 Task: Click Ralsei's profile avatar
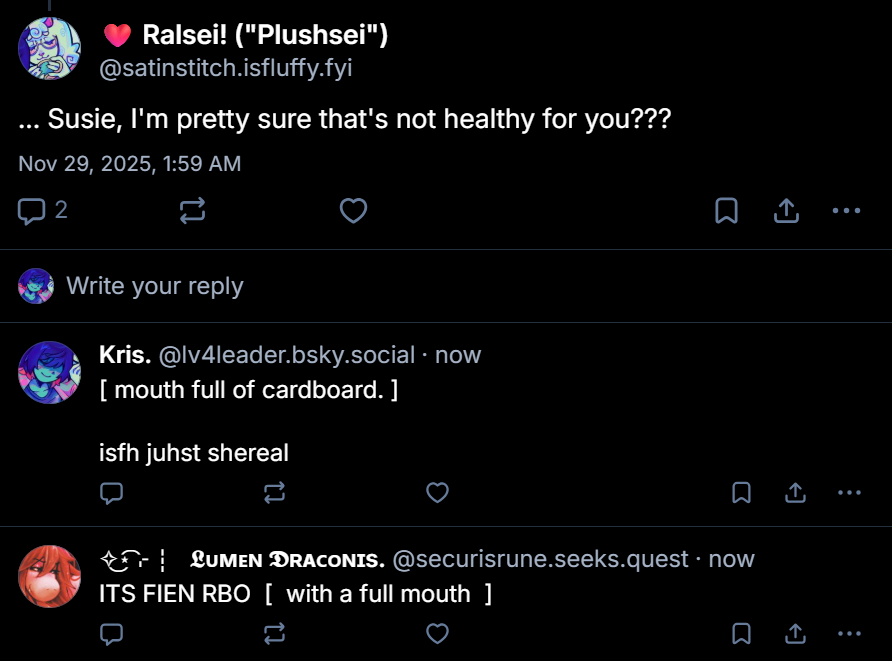pyautogui.click(x=49, y=48)
